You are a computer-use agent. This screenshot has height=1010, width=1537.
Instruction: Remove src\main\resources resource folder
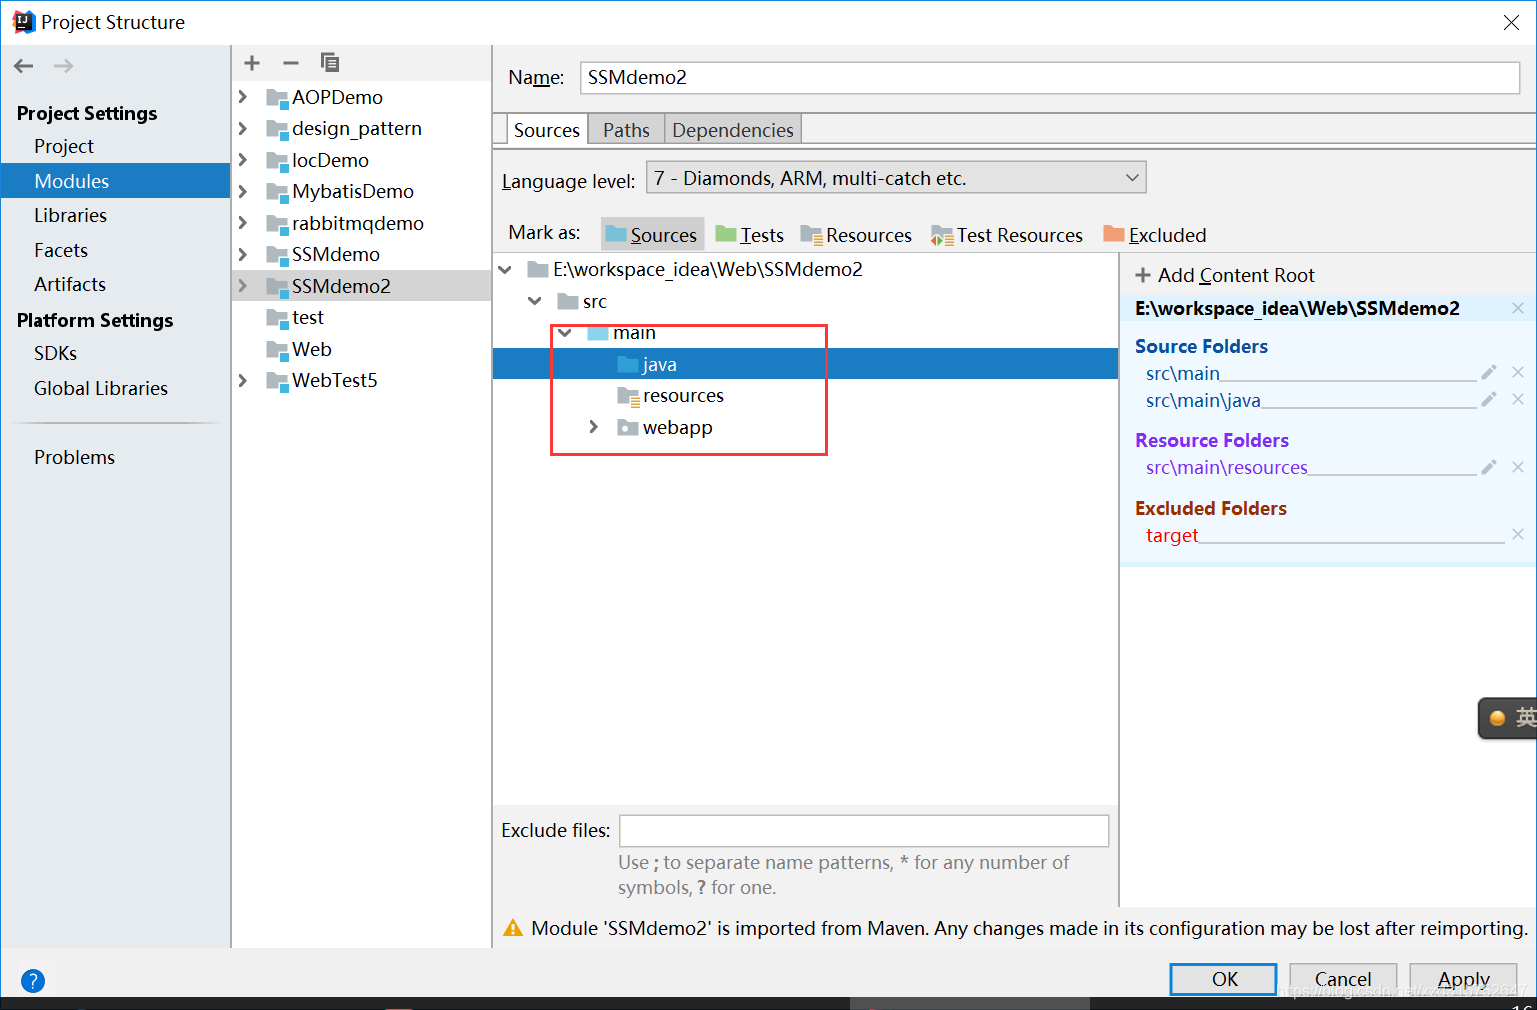[x=1518, y=467]
